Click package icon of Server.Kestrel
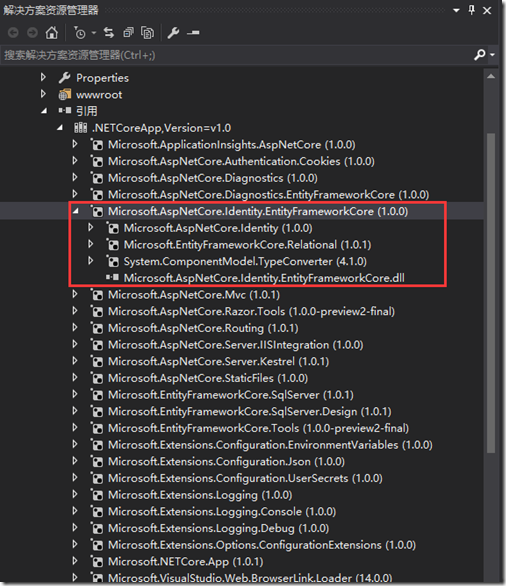 [x=97, y=361]
